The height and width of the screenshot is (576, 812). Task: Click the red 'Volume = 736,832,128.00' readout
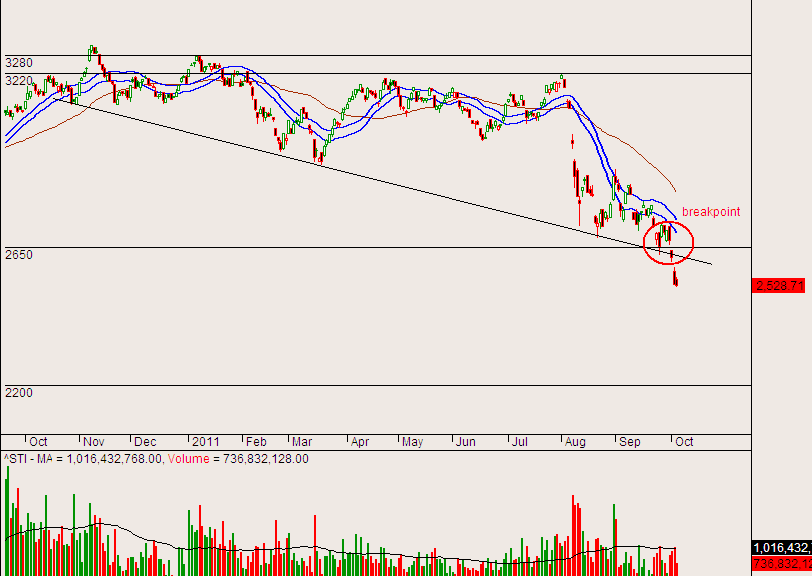[237, 459]
